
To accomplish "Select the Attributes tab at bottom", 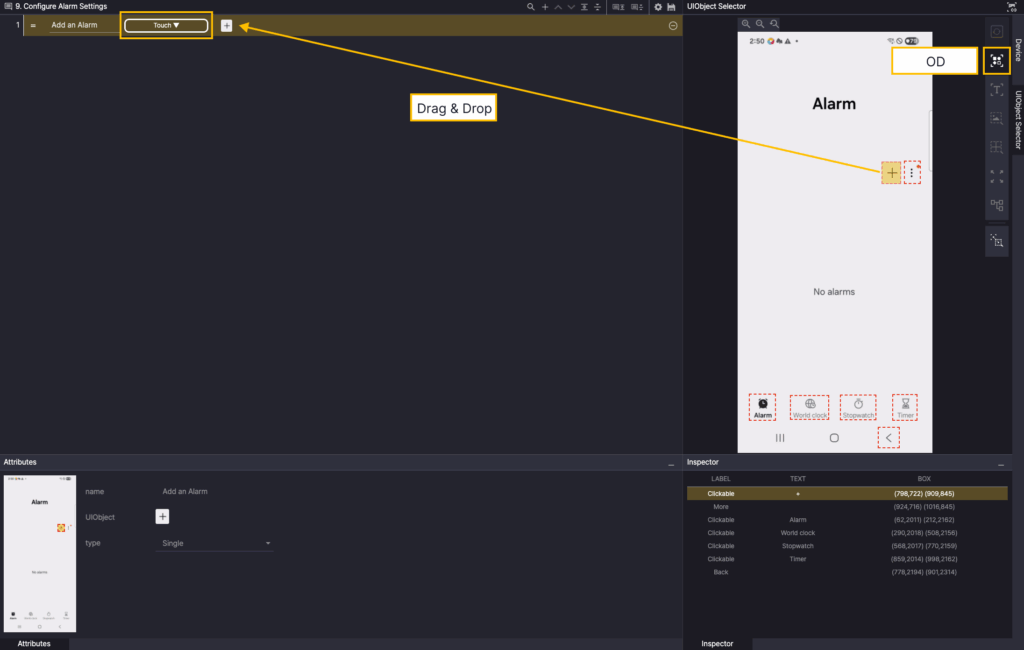I will 34,644.
